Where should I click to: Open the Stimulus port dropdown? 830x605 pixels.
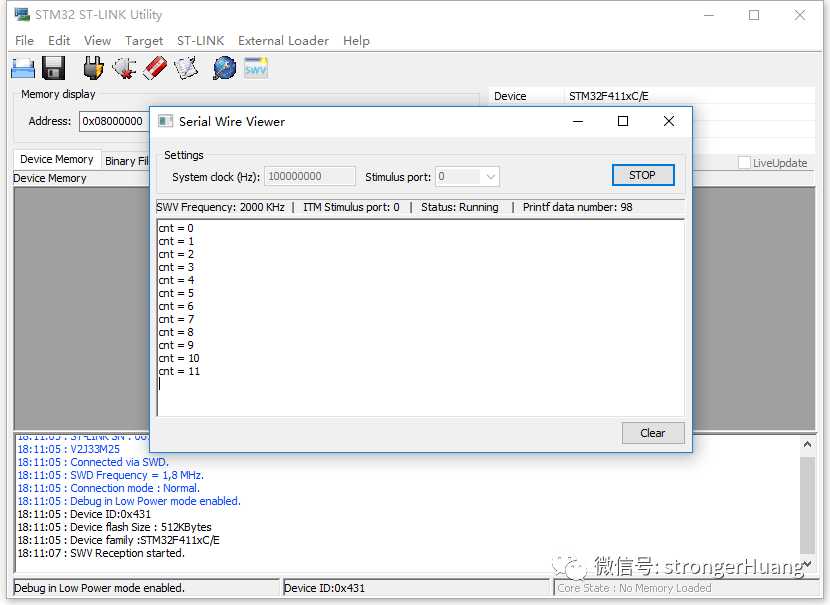467,176
